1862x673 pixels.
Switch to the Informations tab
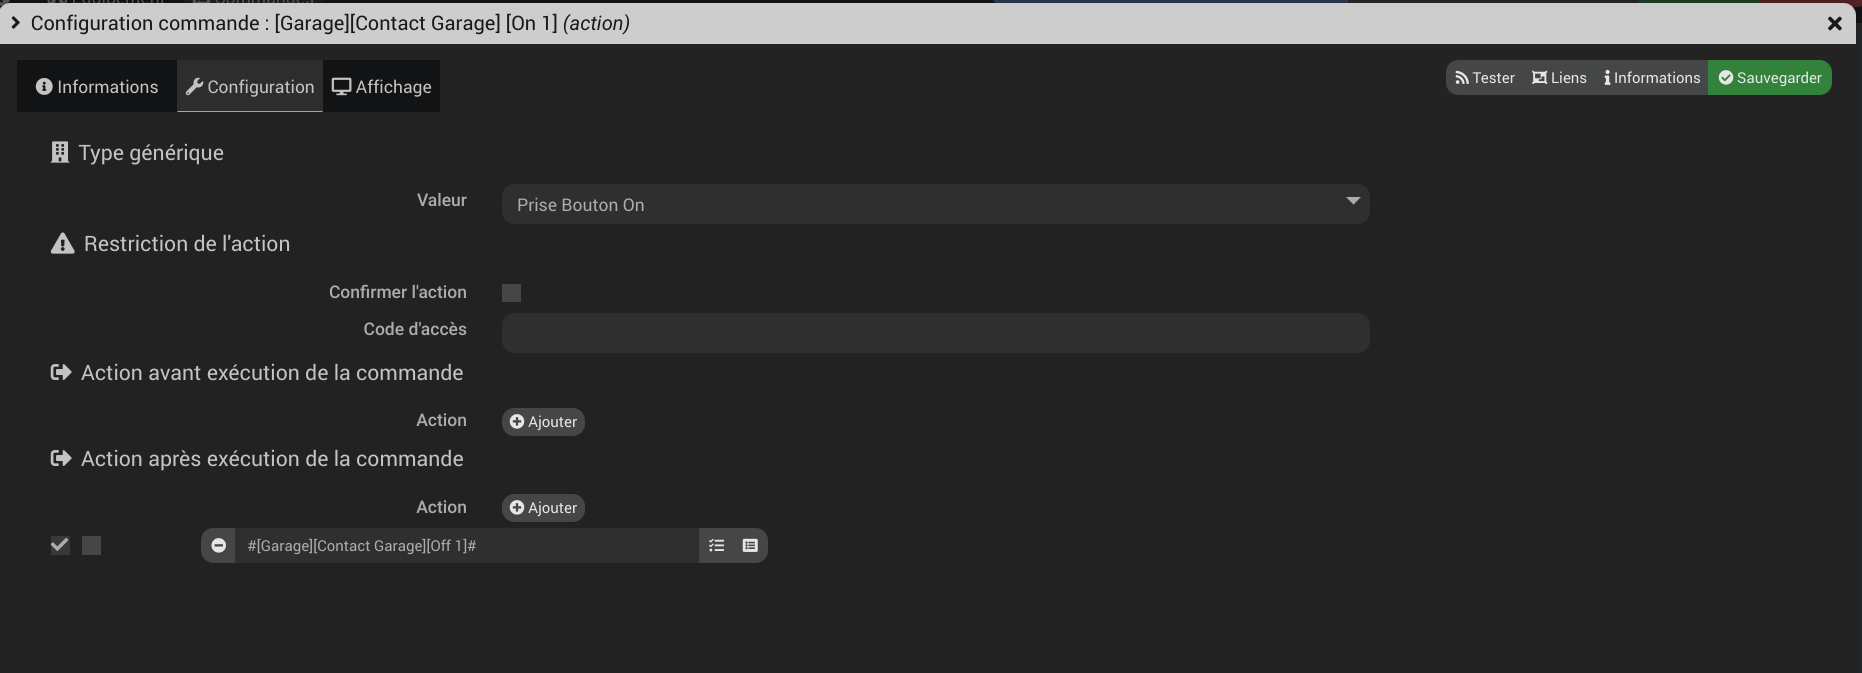click(97, 87)
